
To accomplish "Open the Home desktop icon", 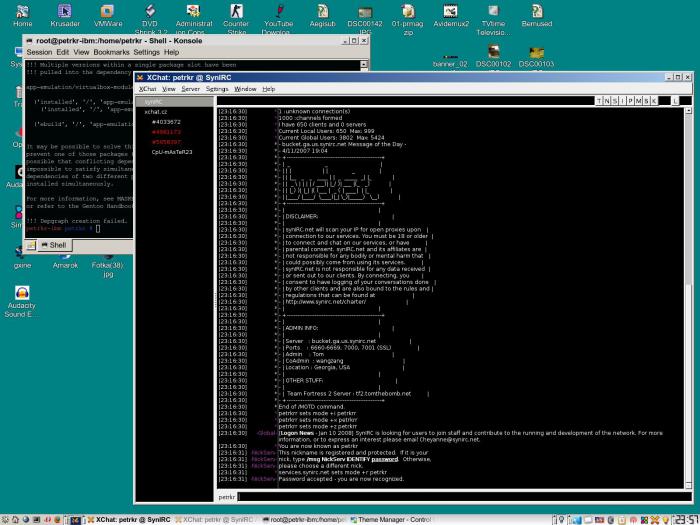I will (x=22, y=16).
